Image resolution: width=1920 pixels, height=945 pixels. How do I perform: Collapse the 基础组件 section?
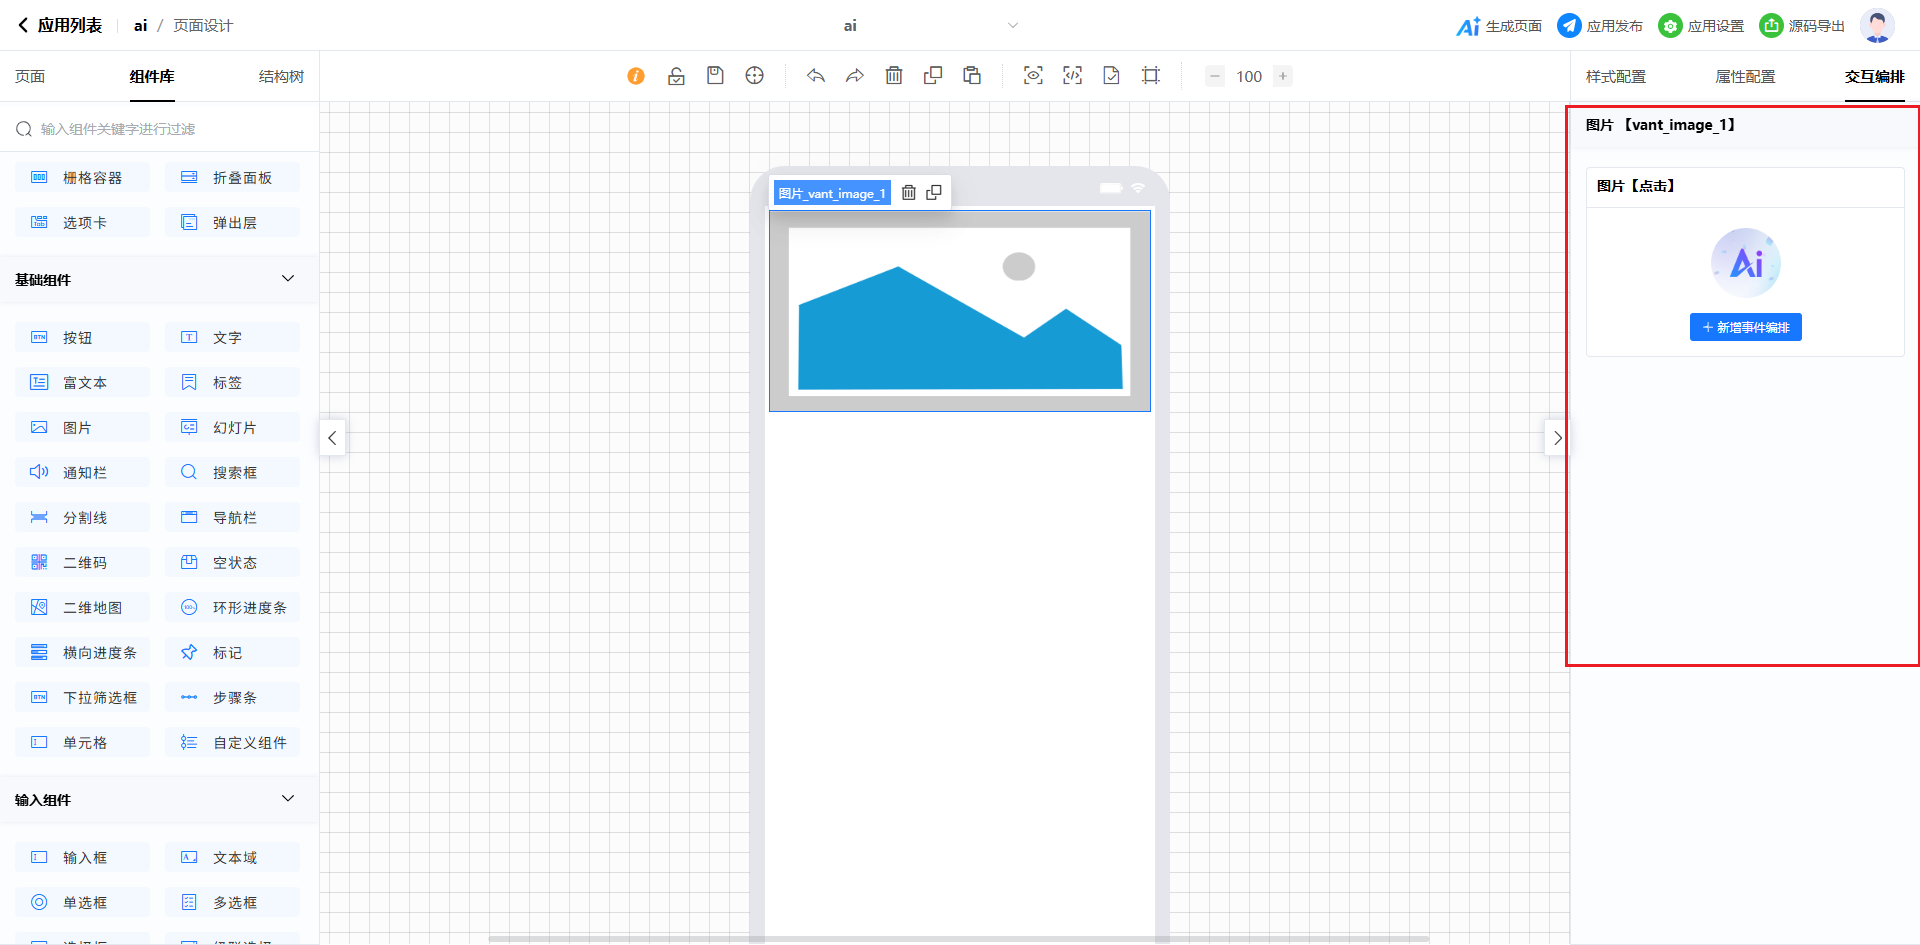(288, 279)
